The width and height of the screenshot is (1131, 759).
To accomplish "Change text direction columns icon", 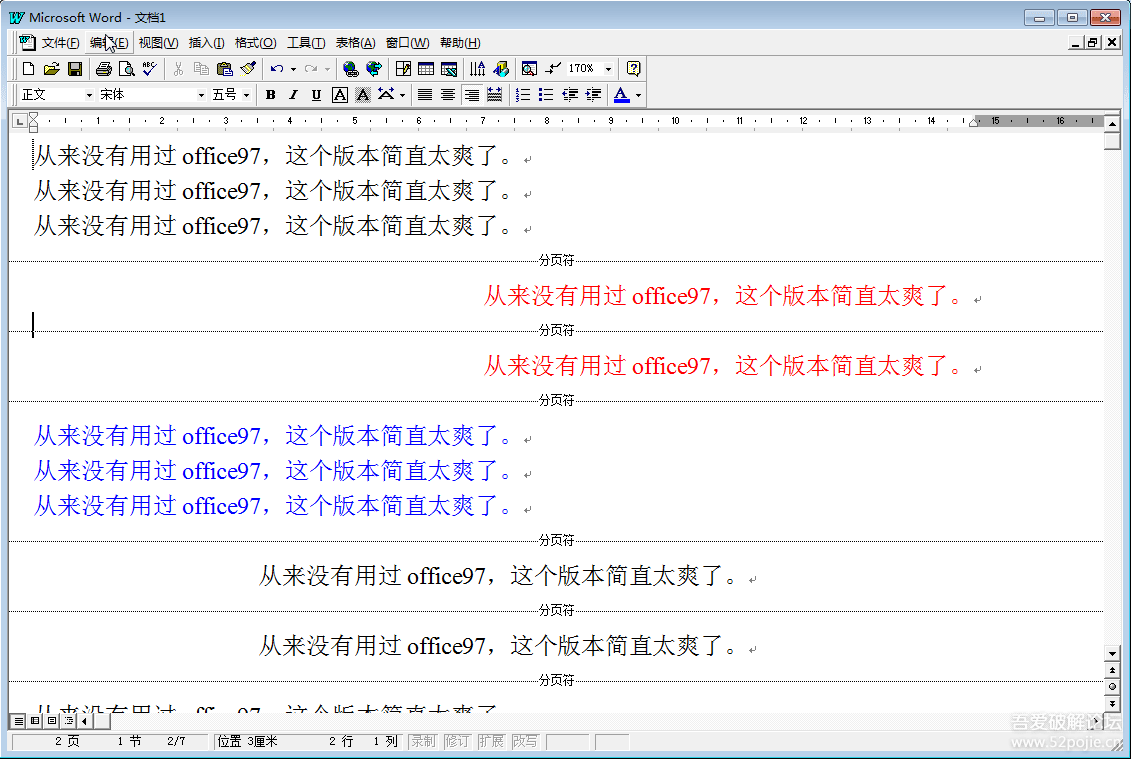I will pos(478,69).
